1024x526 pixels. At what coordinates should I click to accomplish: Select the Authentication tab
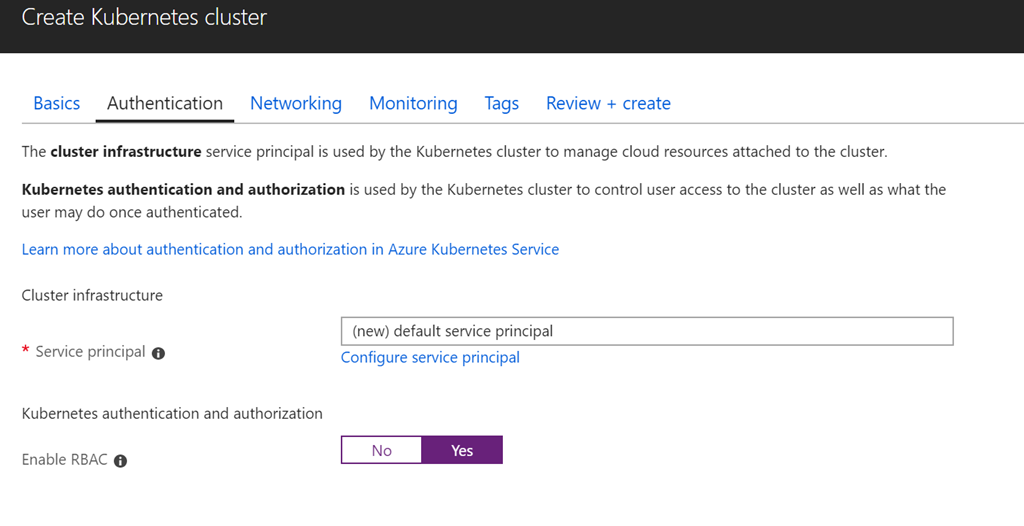(x=165, y=103)
